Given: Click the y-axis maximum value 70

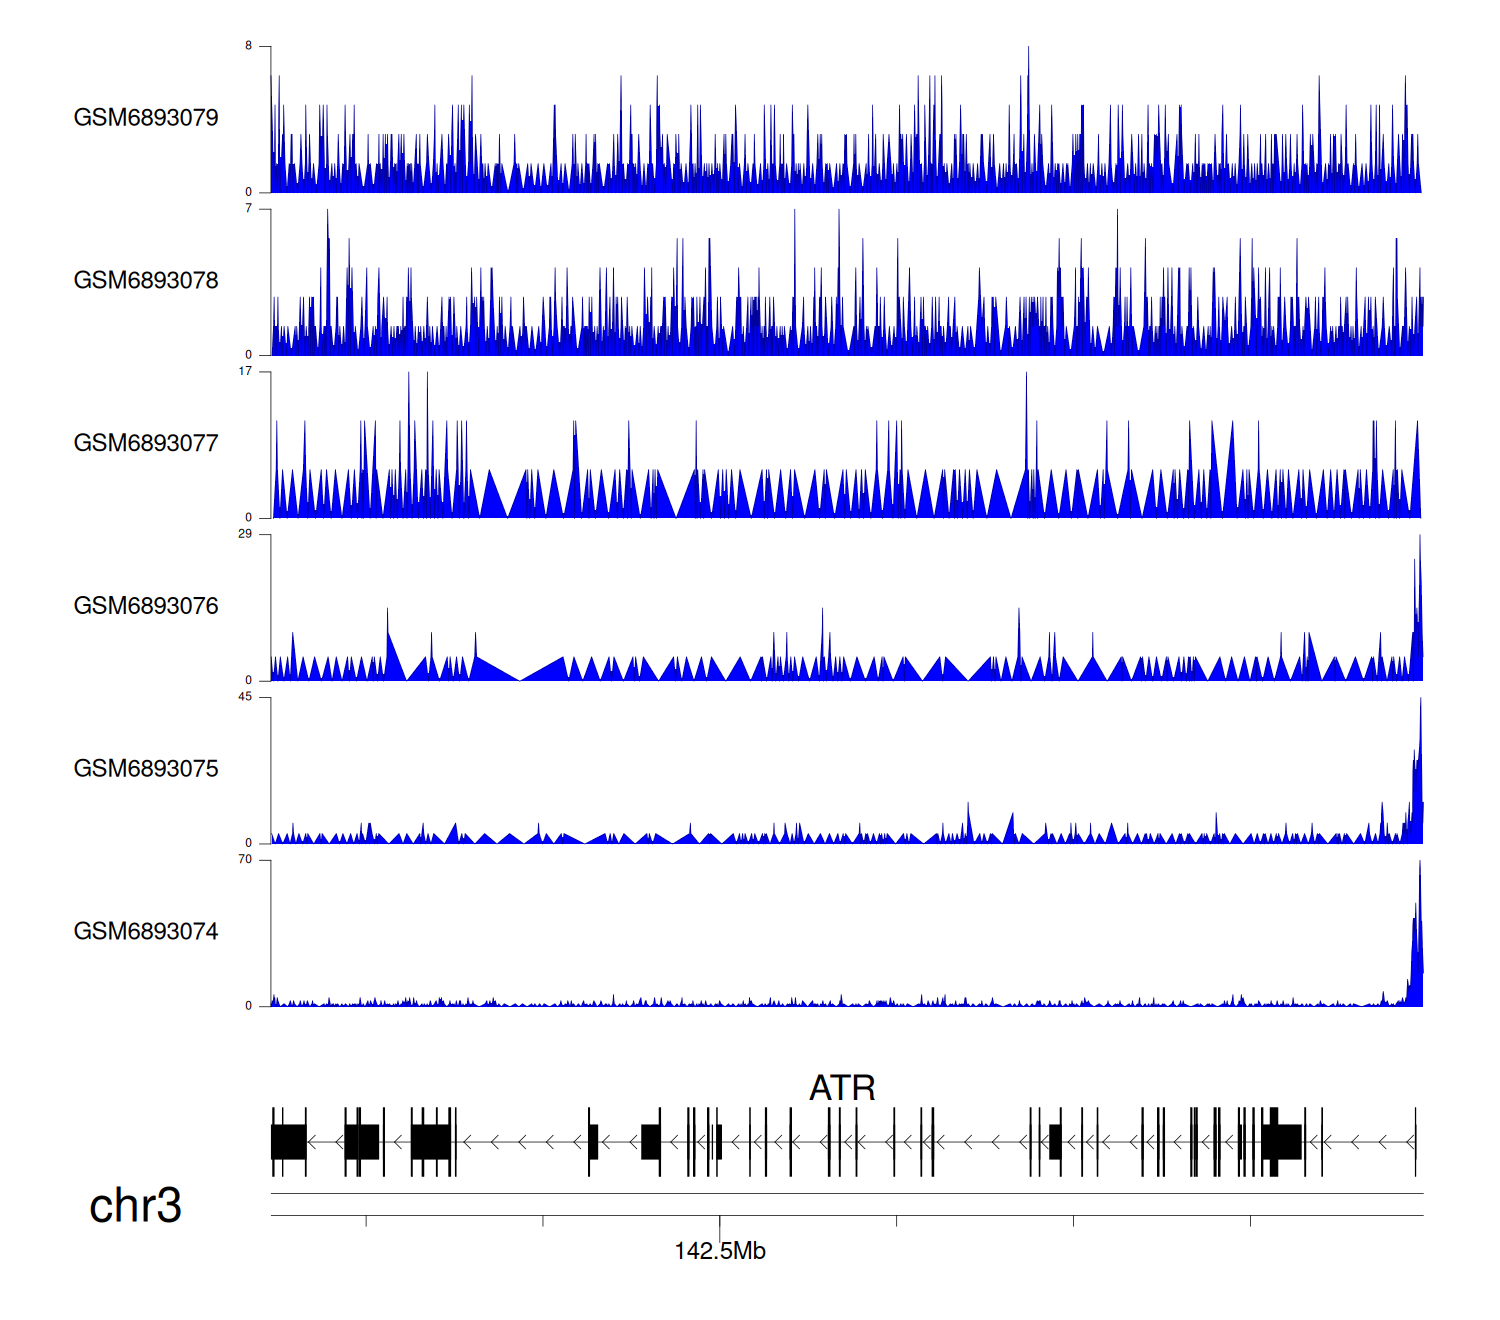Looking at the screenshot, I should click(x=245, y=860).
